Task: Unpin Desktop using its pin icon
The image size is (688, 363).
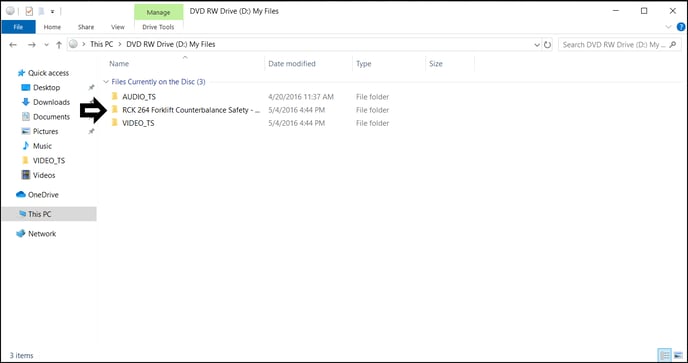Action: pos(91,87)
